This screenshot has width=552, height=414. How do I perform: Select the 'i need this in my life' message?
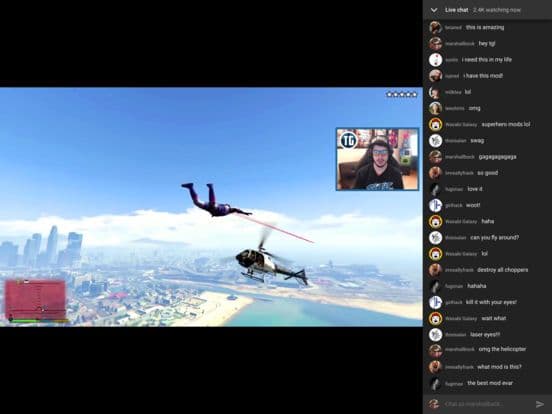(x=487, y=60)
